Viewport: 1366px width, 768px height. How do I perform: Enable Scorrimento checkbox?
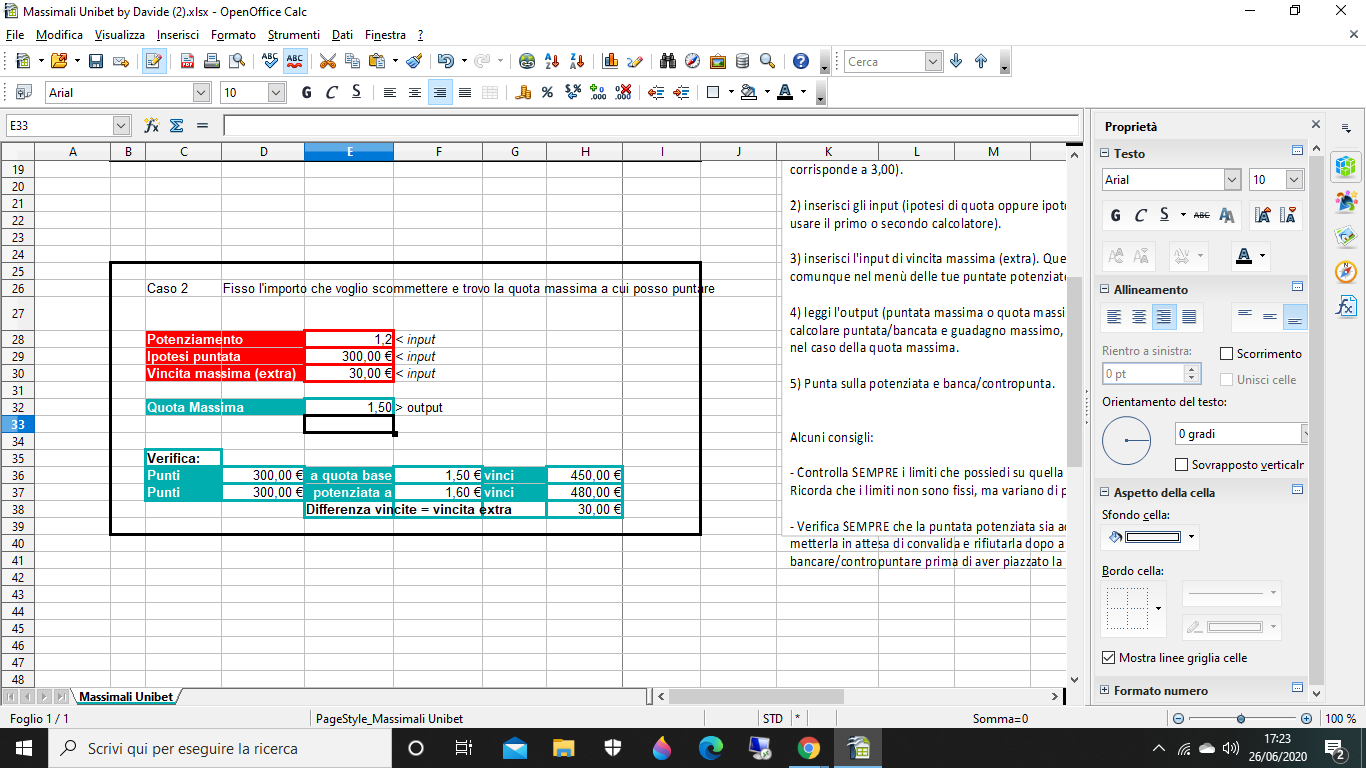pos(1227,354)
